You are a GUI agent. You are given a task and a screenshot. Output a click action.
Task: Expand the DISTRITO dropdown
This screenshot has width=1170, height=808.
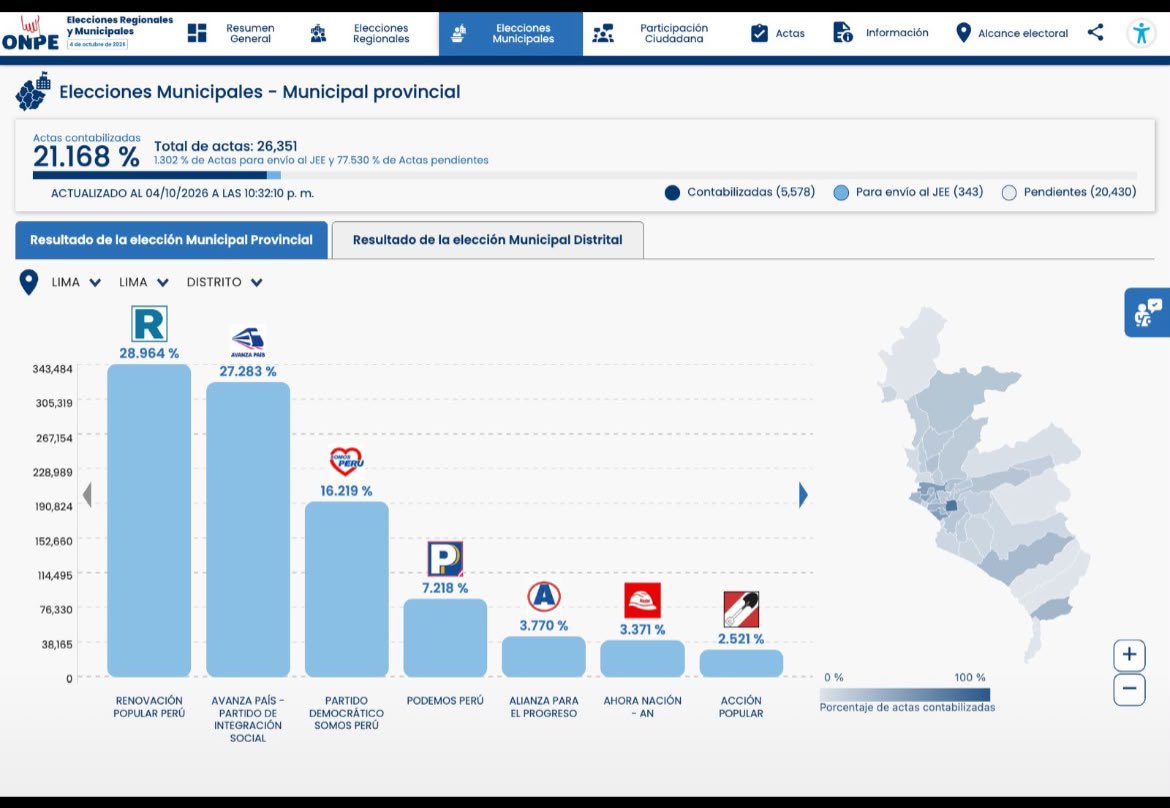tap(224, 282)
